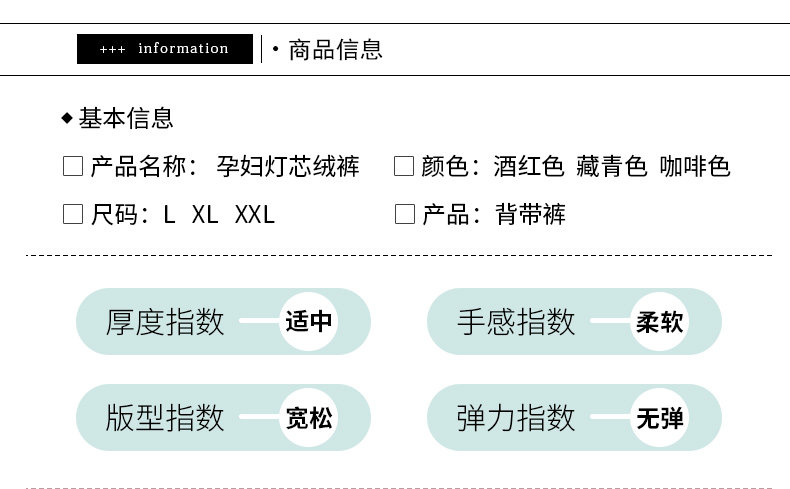
Task: Click the 柔软 circle badge
Action: (660, 322)
